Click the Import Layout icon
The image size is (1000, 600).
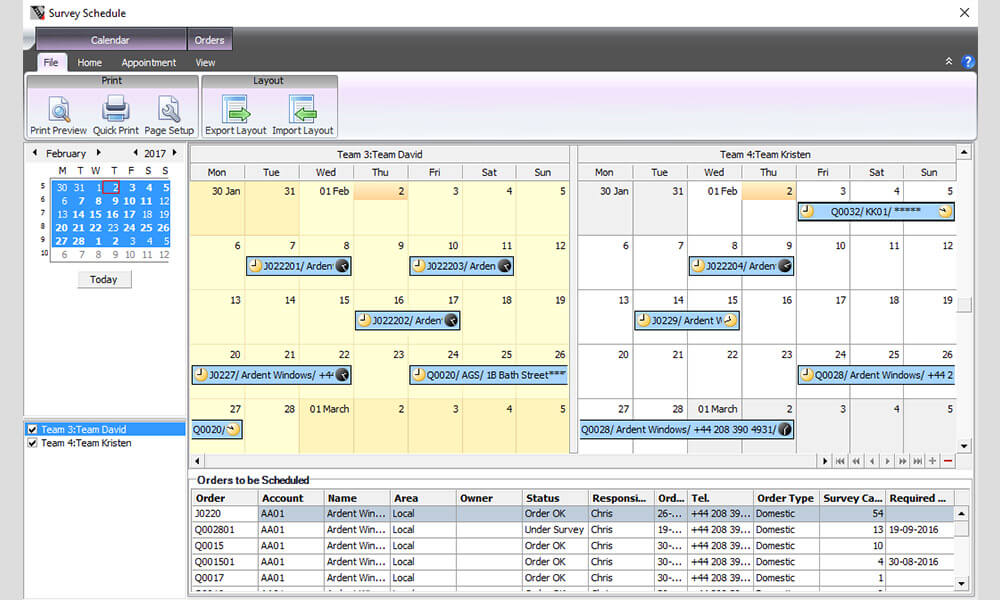(x=302, y=110)
